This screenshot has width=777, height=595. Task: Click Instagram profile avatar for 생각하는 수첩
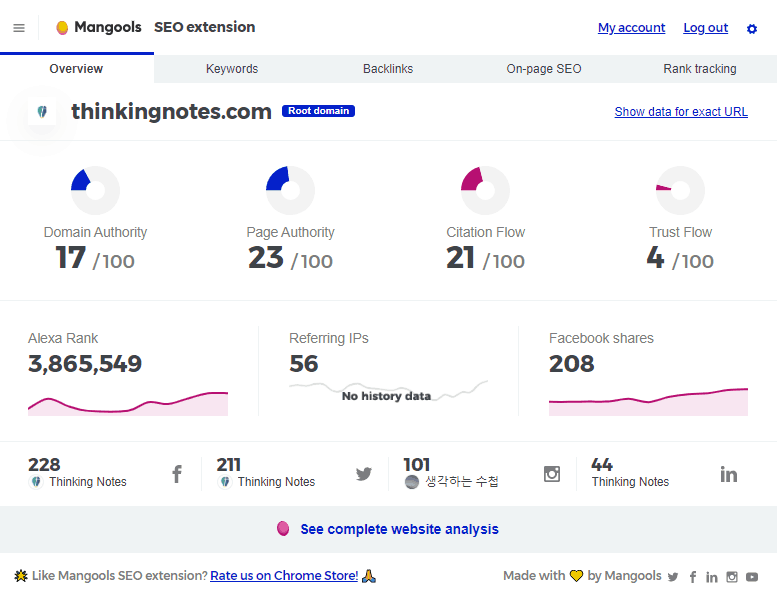click(x=412, y=482)
